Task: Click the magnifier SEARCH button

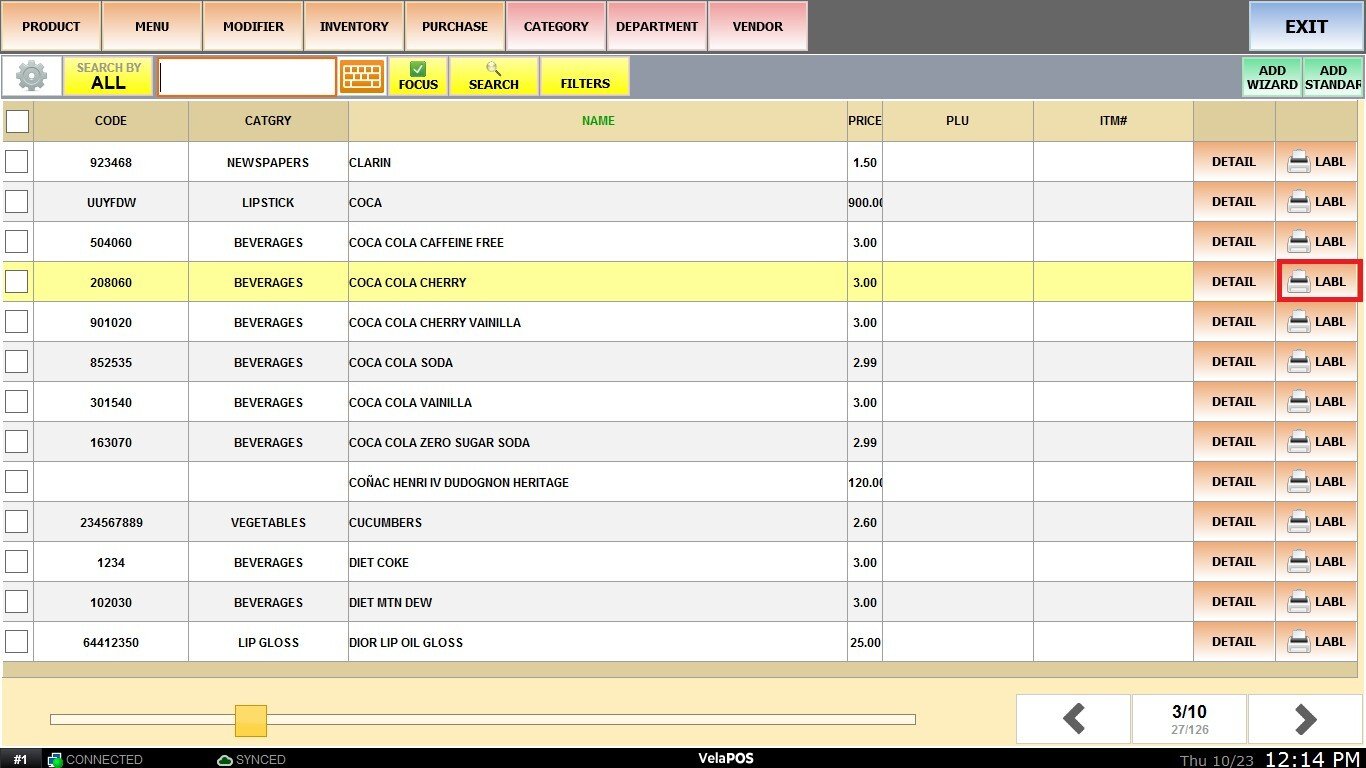Action: [x=494, y=76]
